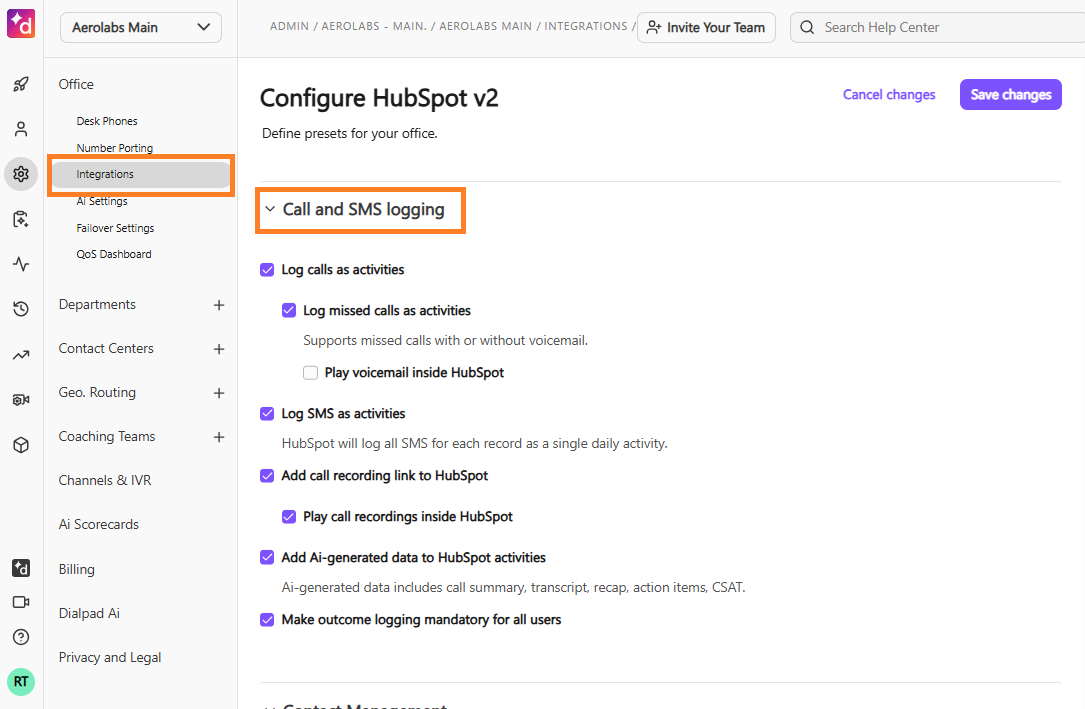Open Desk Phones settings

[x=107, y=121]
